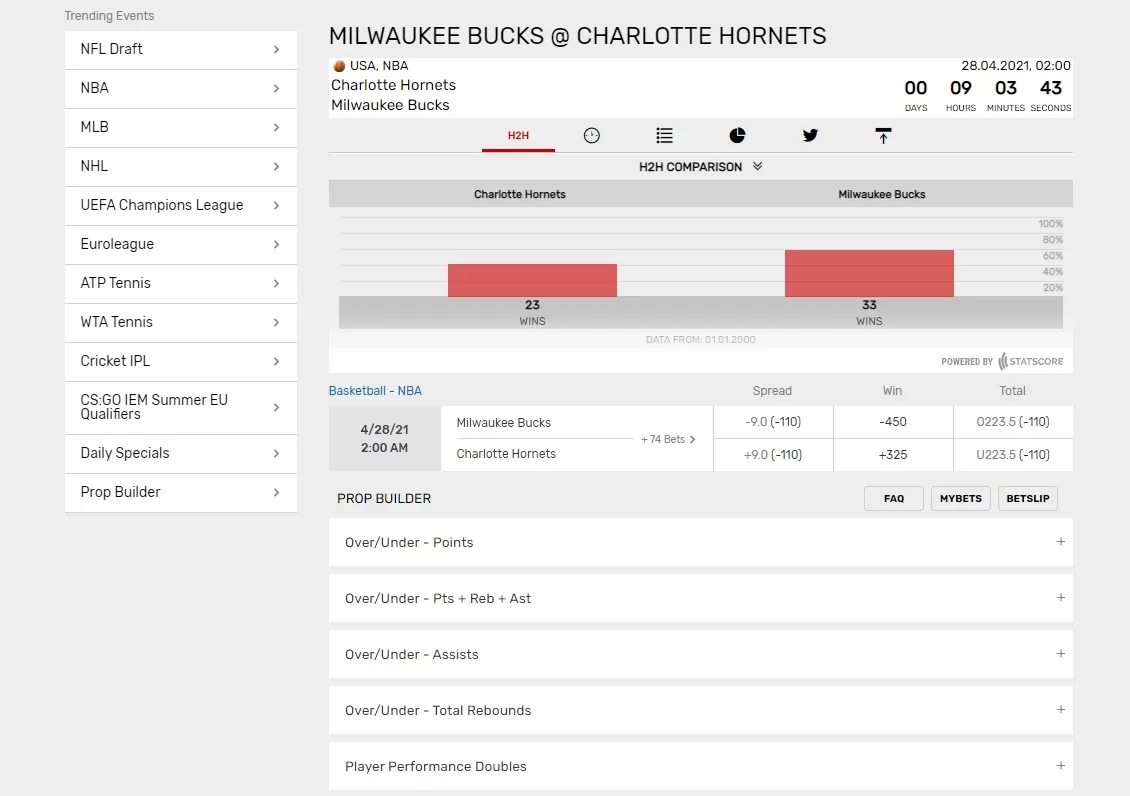The width and height of the screenshot is (1130, 796).
Task: Expand Player Performance Doubles section
Action: (x=700, y=766)
